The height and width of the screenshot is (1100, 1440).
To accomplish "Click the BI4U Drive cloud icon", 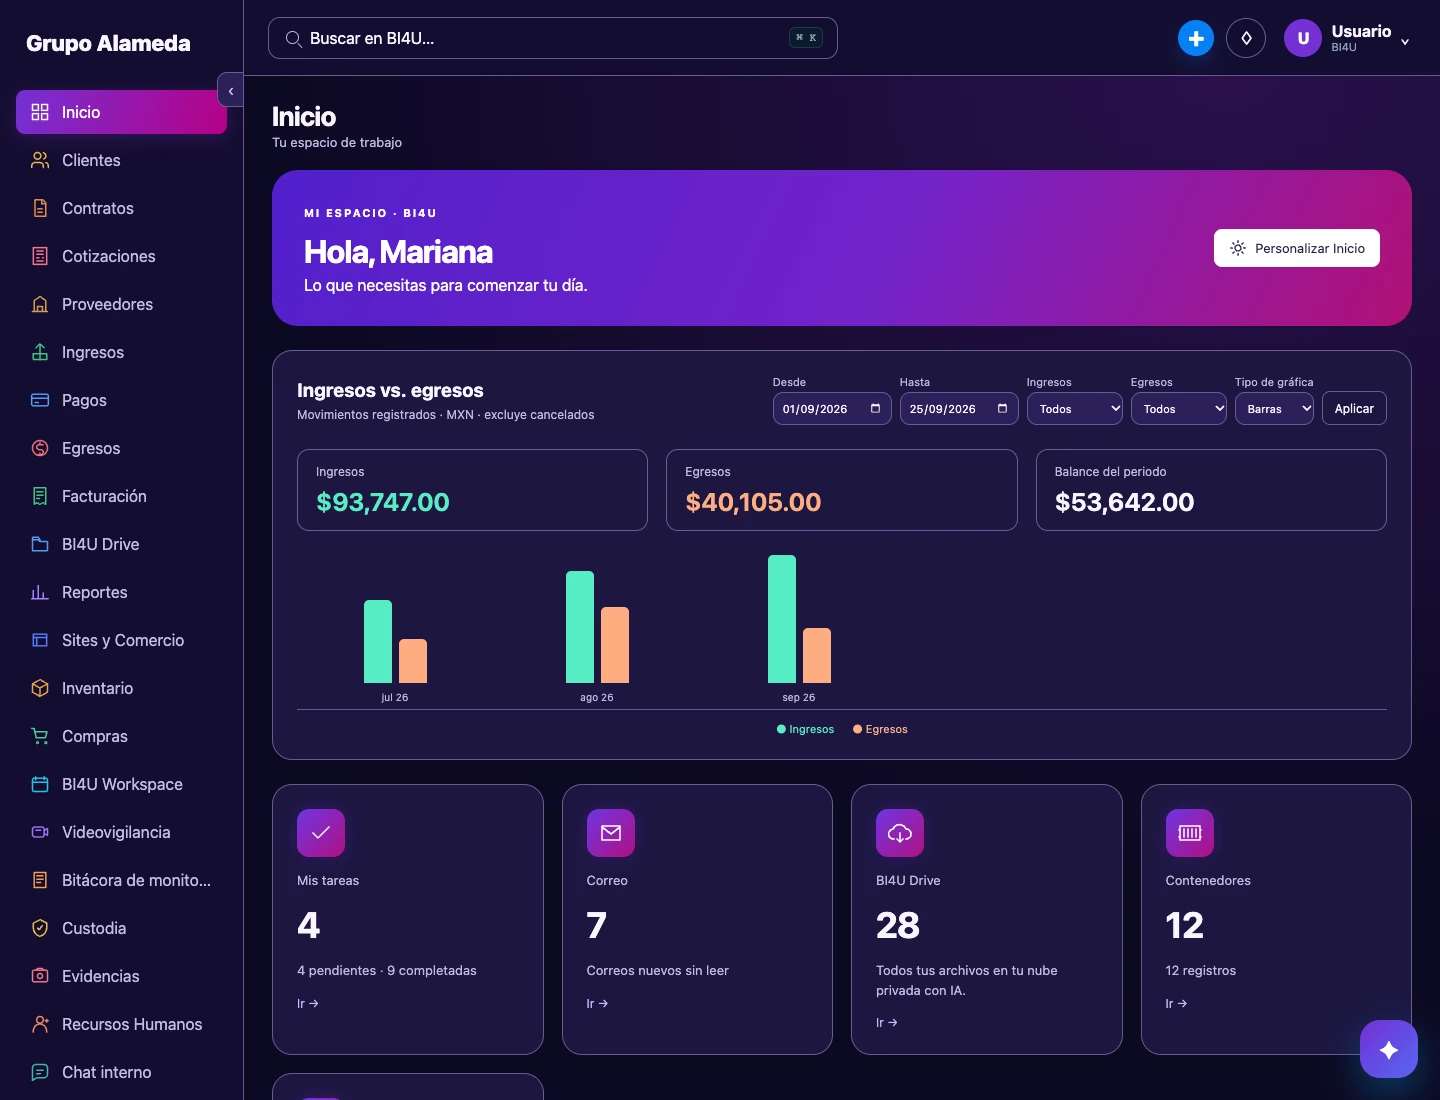I will click(900, 833).
